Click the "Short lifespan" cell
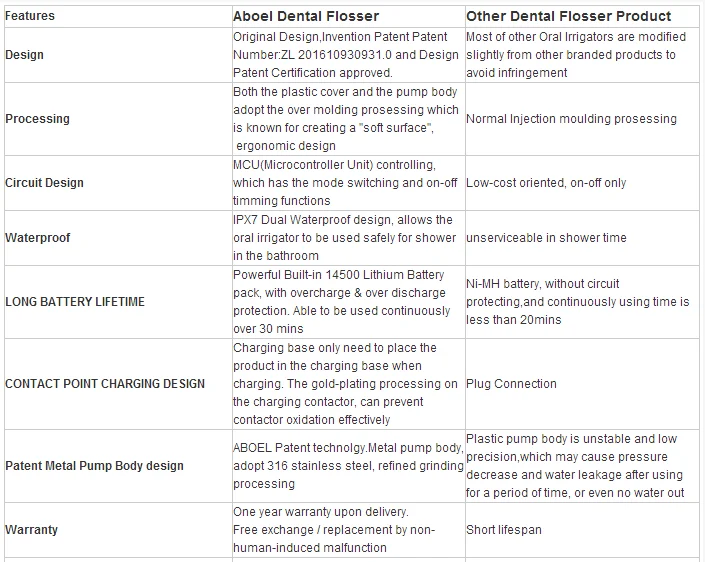 coord(504,529)
